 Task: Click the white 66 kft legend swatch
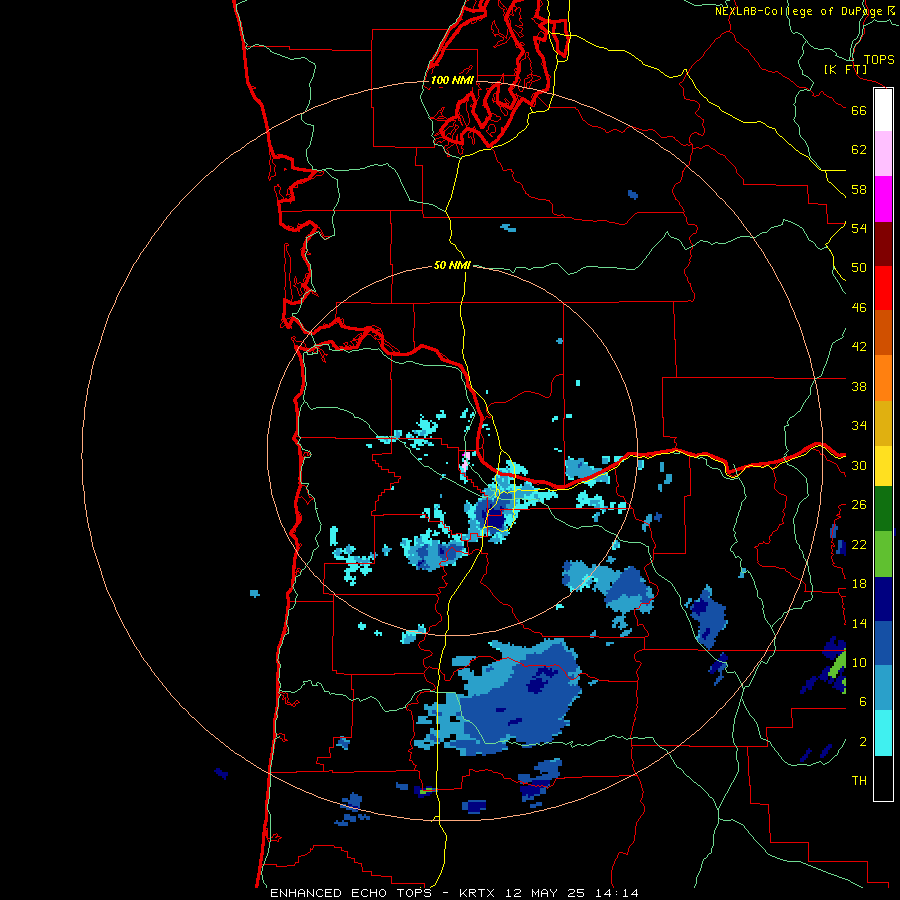point(883,110)
